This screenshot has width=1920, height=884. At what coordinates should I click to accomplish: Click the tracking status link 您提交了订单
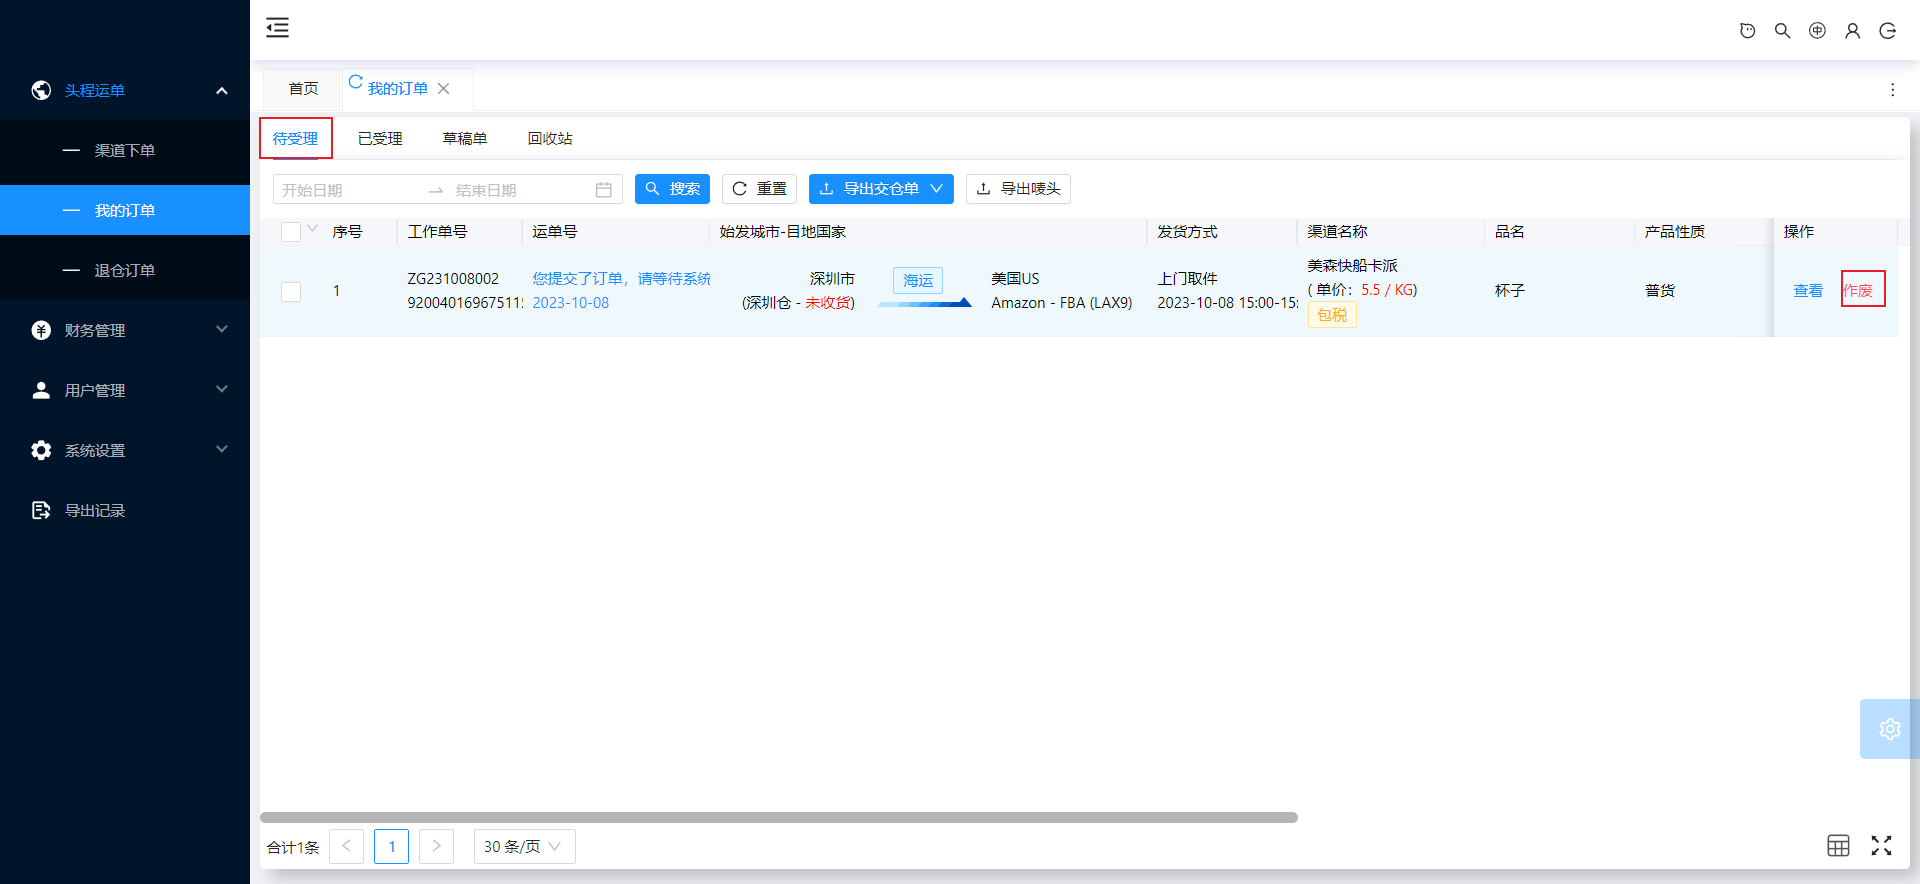(x=621, y=279)
